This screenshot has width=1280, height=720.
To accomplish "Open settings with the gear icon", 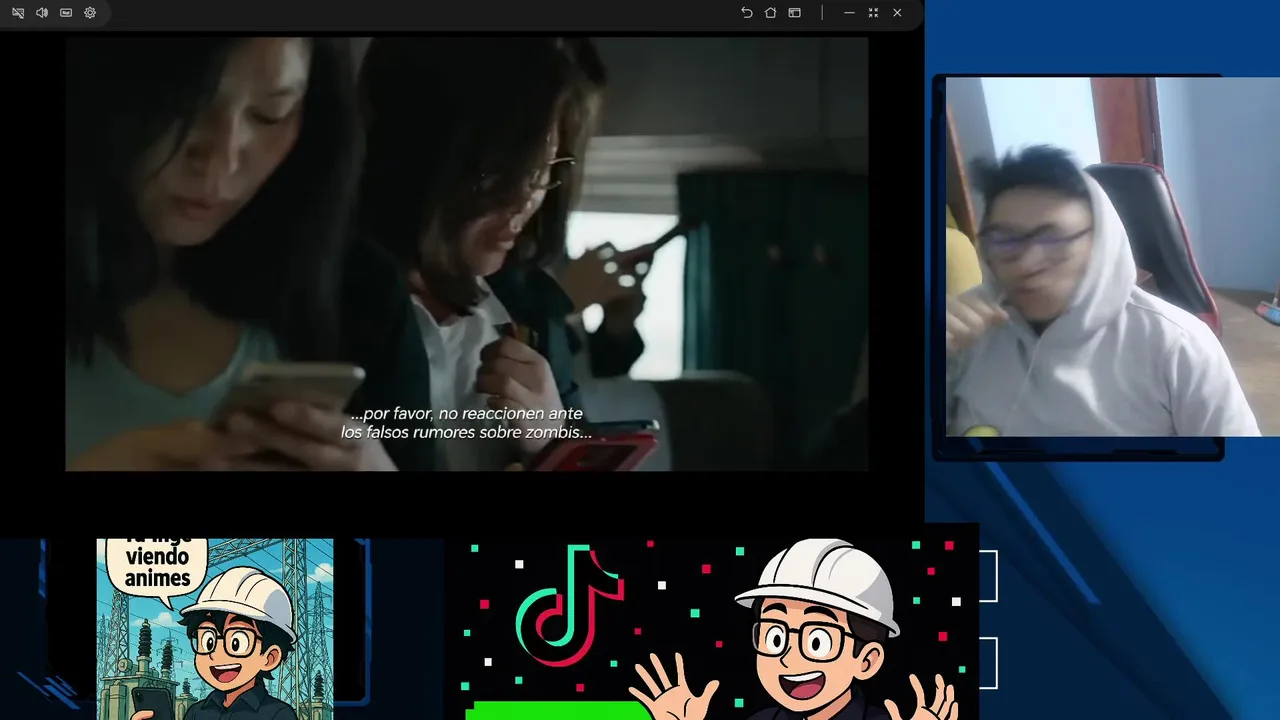I will [x=90, y=13].
